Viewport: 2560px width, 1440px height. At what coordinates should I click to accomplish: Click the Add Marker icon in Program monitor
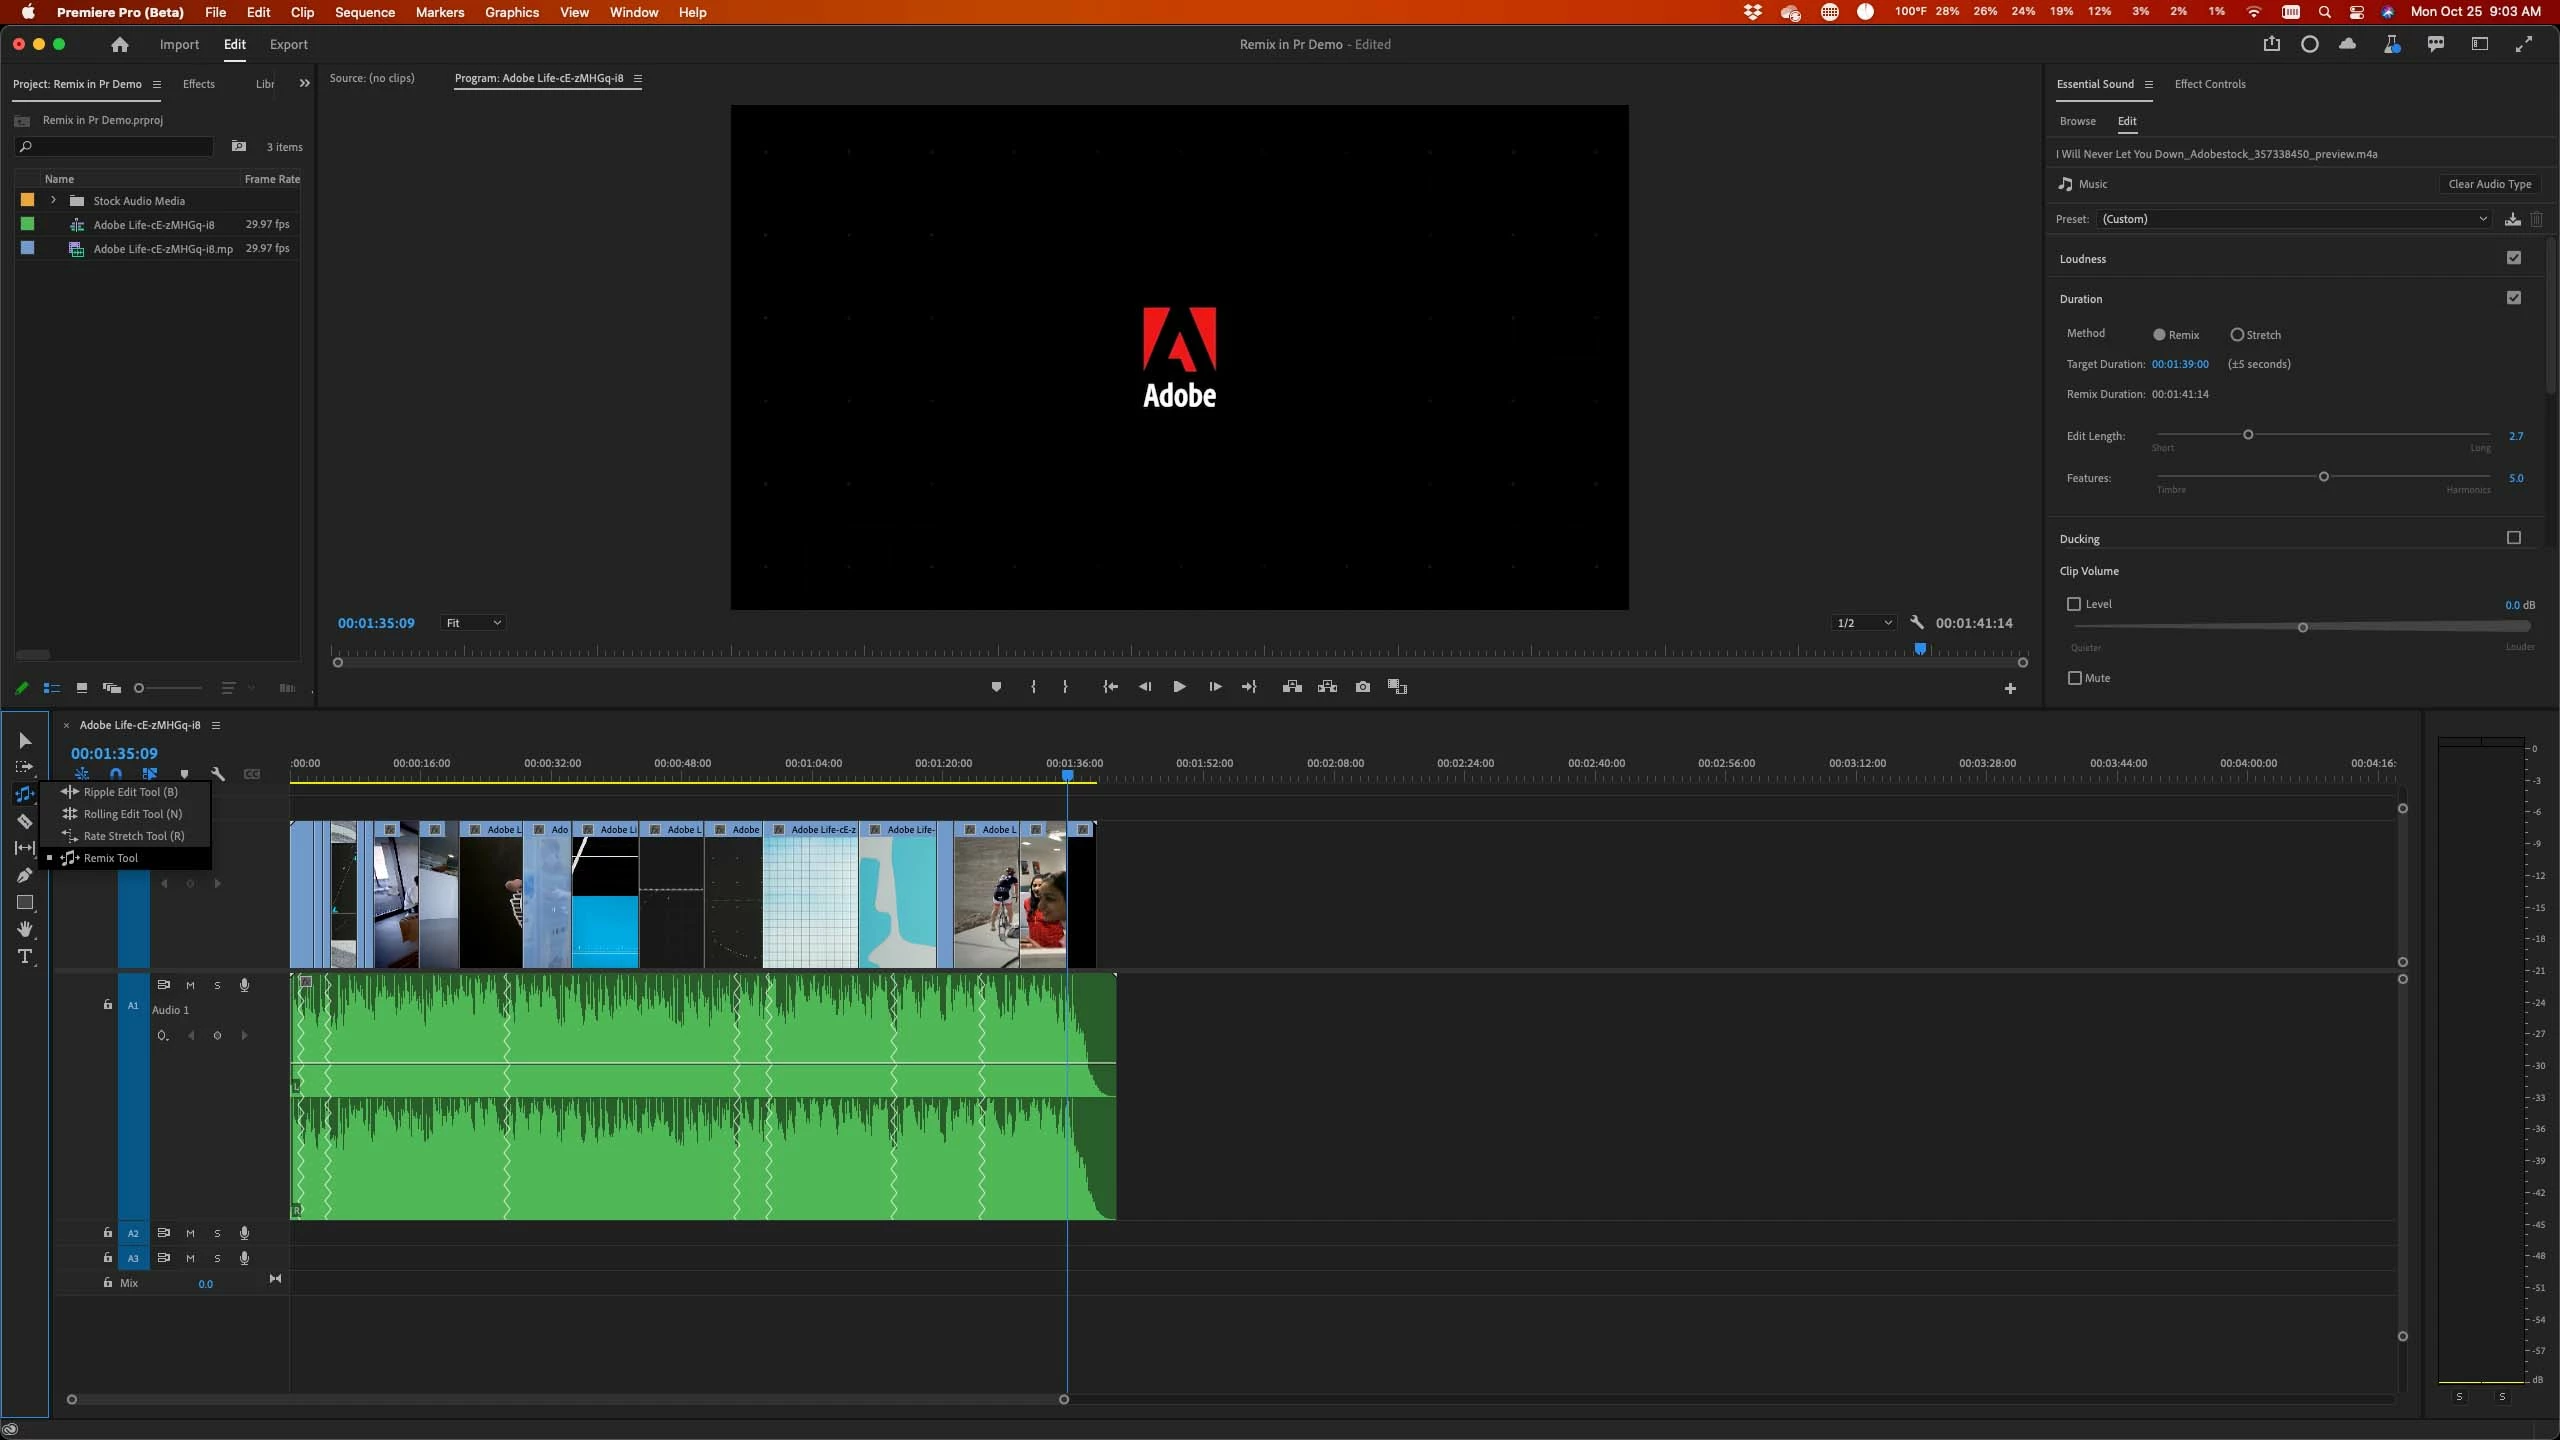(x=996, y=687)
